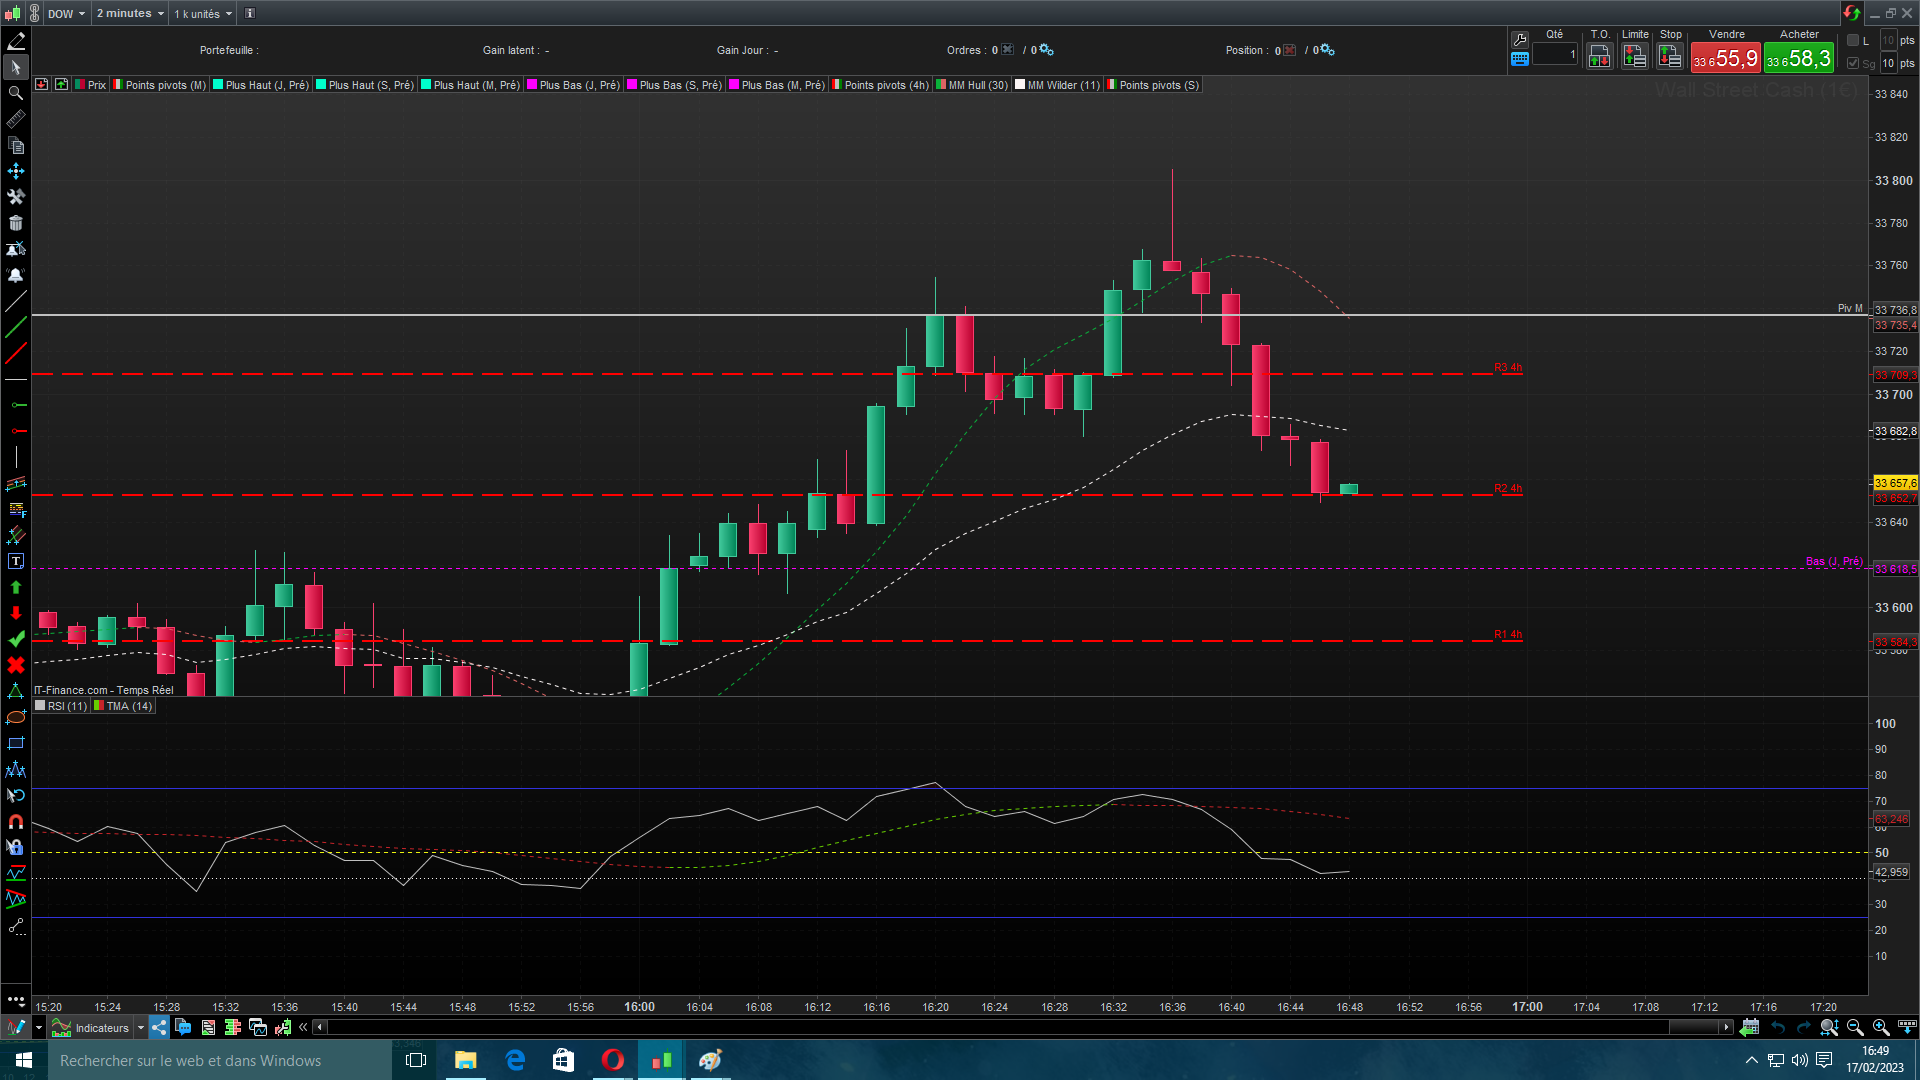Click the wrench settings icon near Qté
The image size is (1920, 1080).
[1520, 39]
